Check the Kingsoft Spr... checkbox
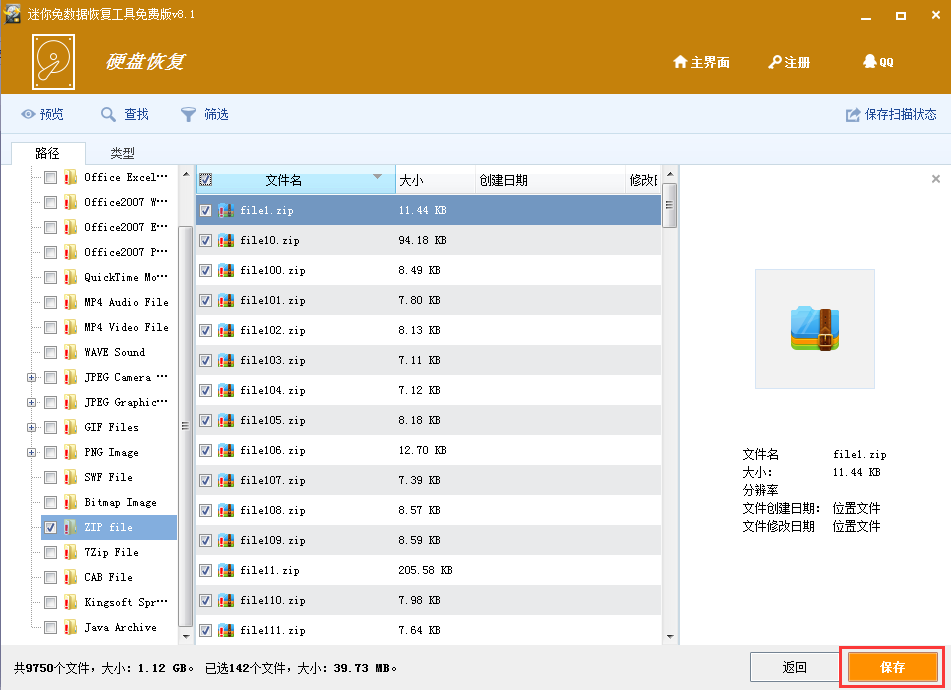 pyautogui.click(x=51, y=603)
